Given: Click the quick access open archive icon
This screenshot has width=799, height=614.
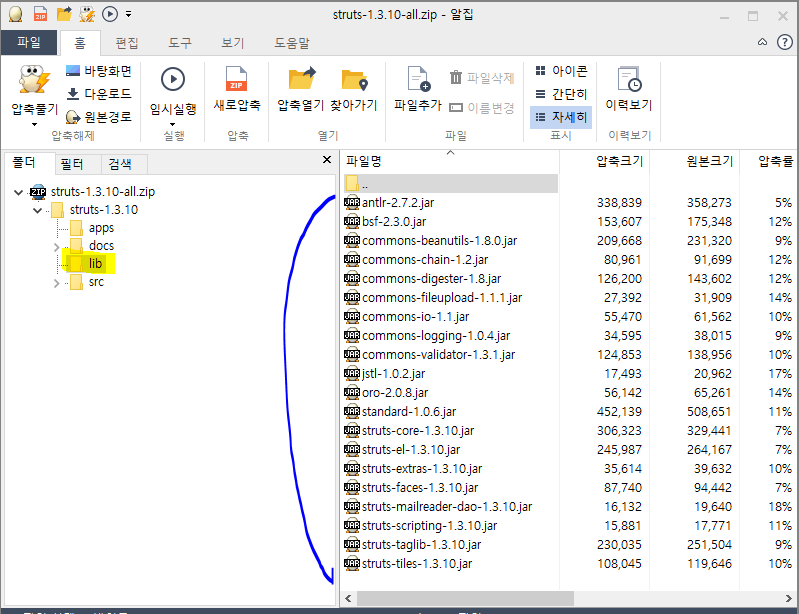Looking at the screenshot, I should 64,14.
